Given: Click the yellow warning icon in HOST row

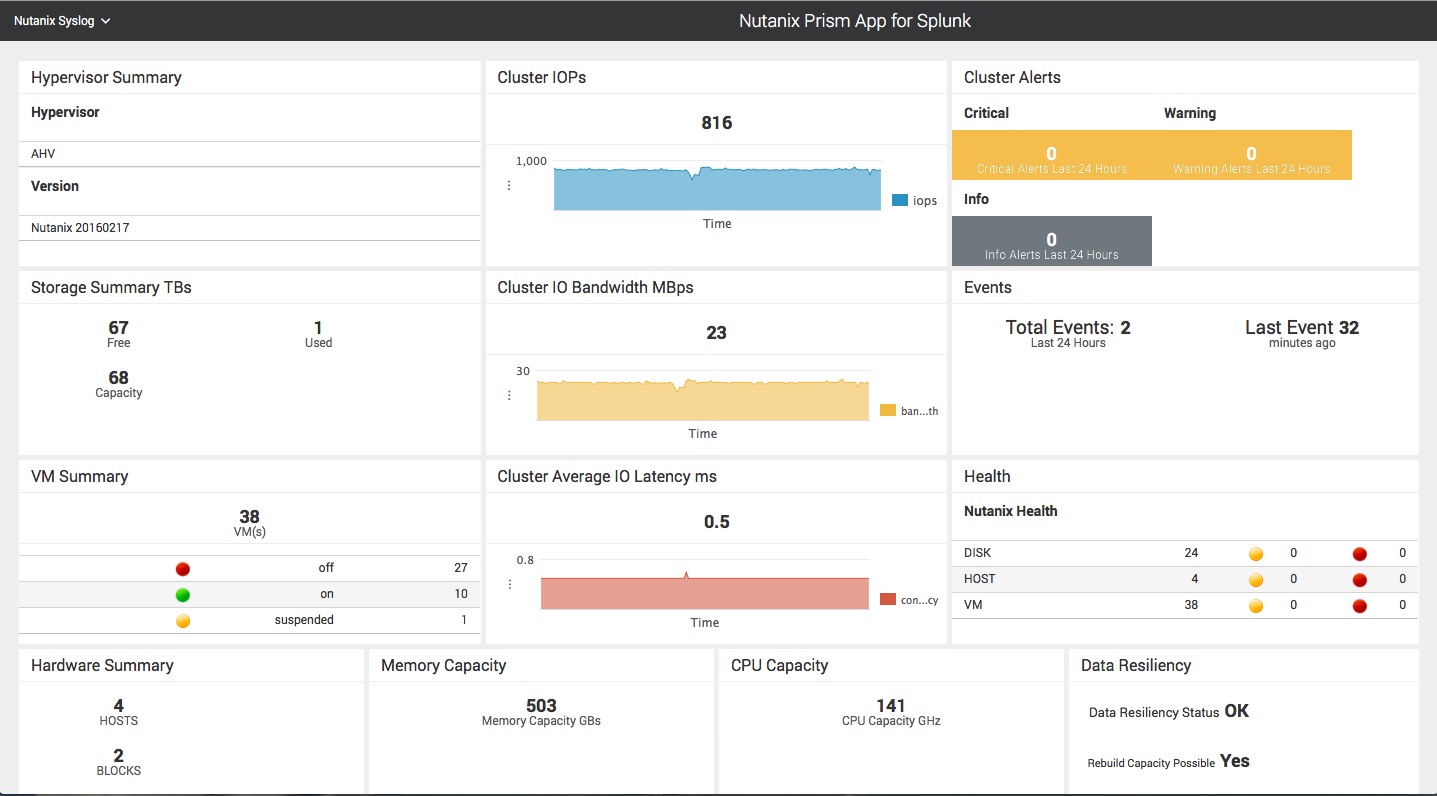Looking at the screenshot, I should [1256, 580].
